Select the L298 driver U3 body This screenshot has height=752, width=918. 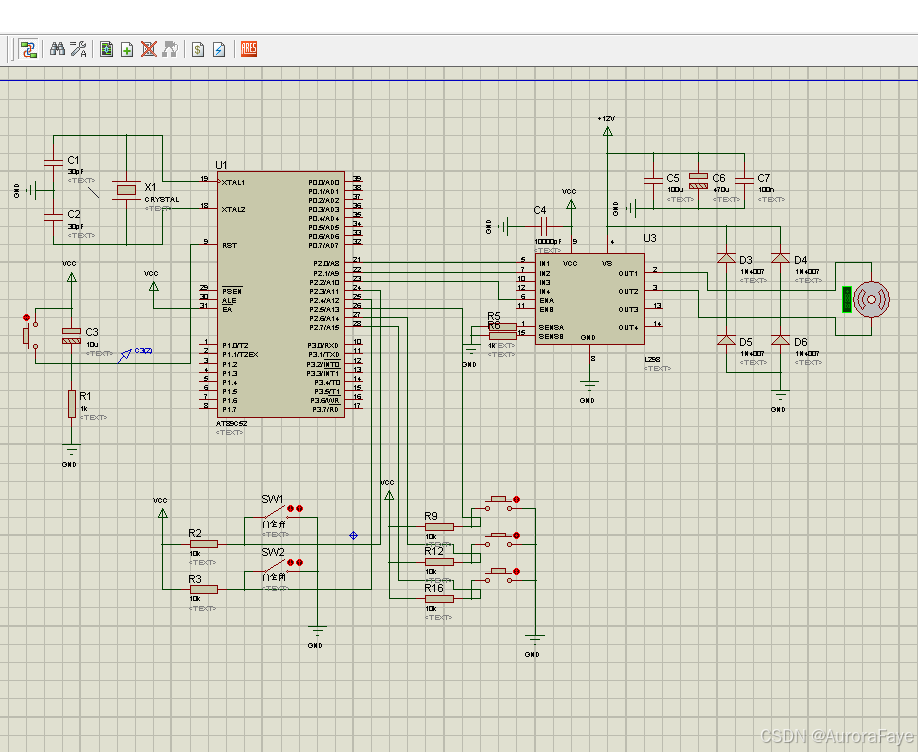[590, 299]
